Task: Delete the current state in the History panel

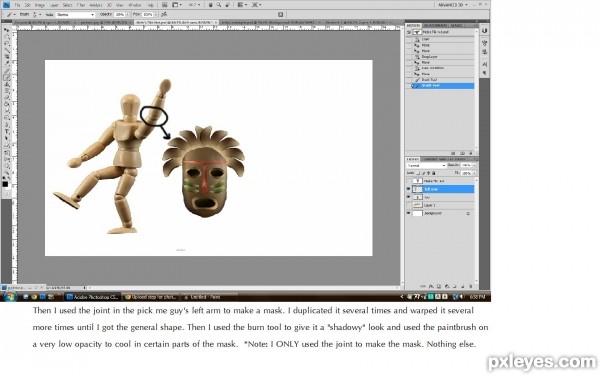Action: point(471,153)
